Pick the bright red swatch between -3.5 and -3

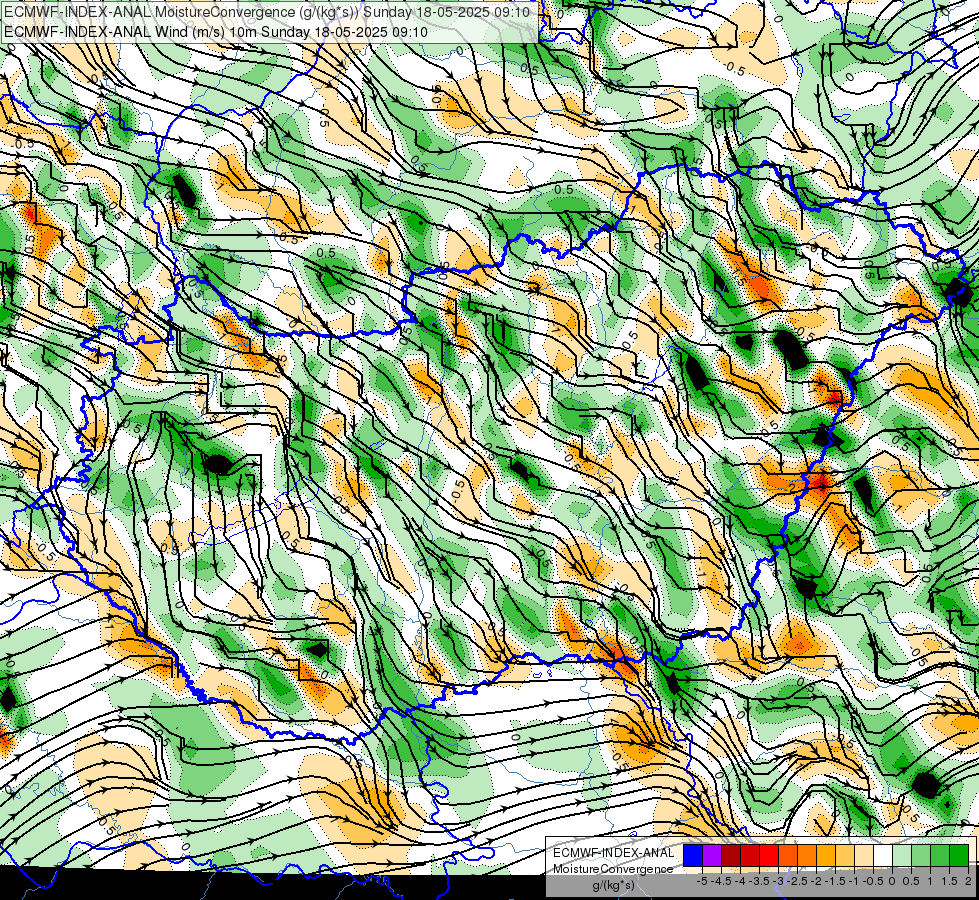coord(769,855)
